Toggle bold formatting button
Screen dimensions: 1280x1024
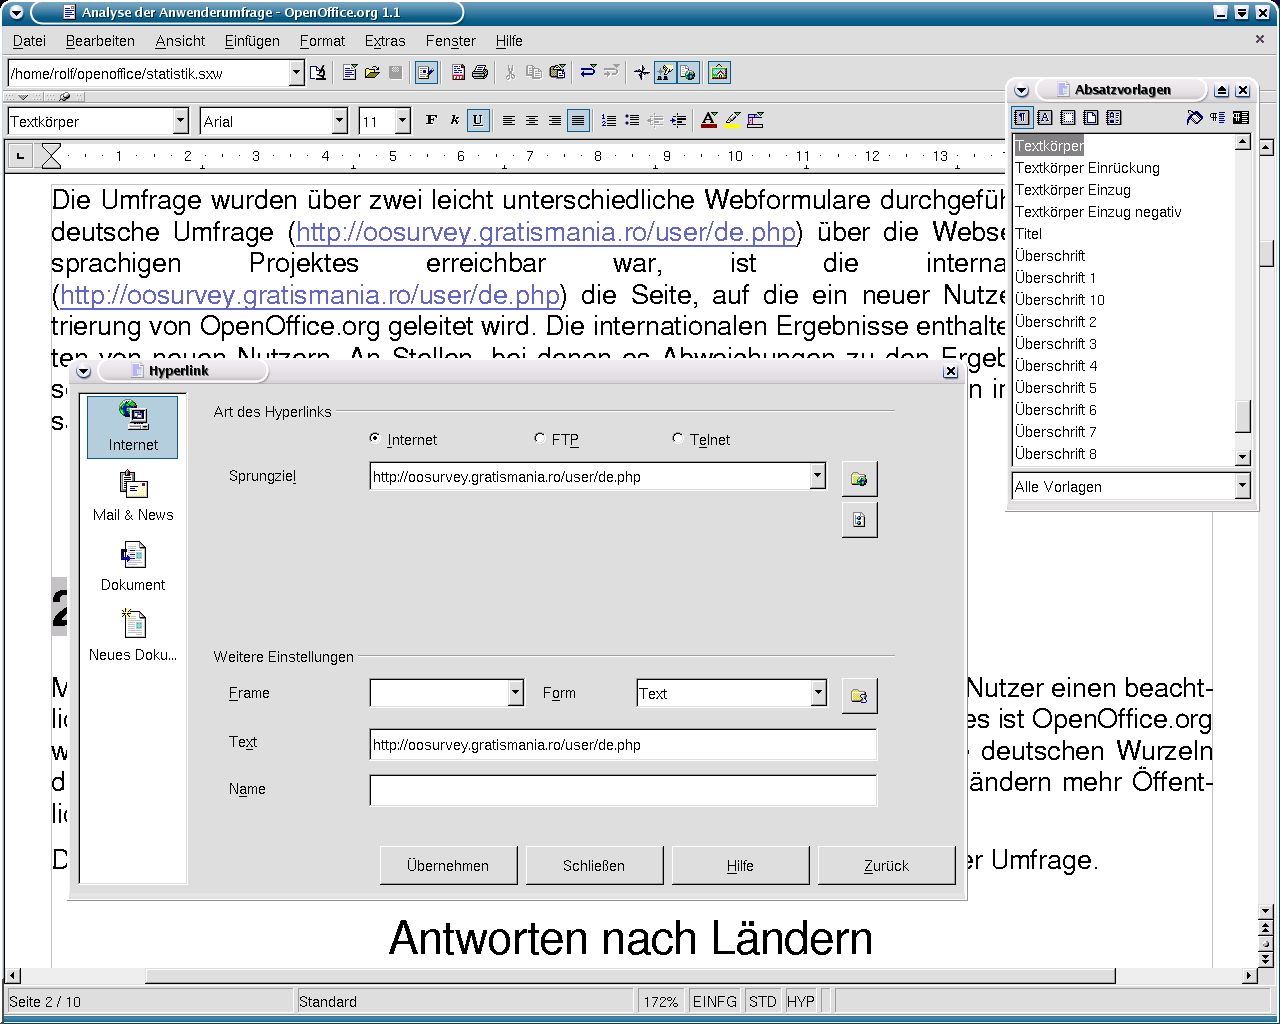coord(431,121)
